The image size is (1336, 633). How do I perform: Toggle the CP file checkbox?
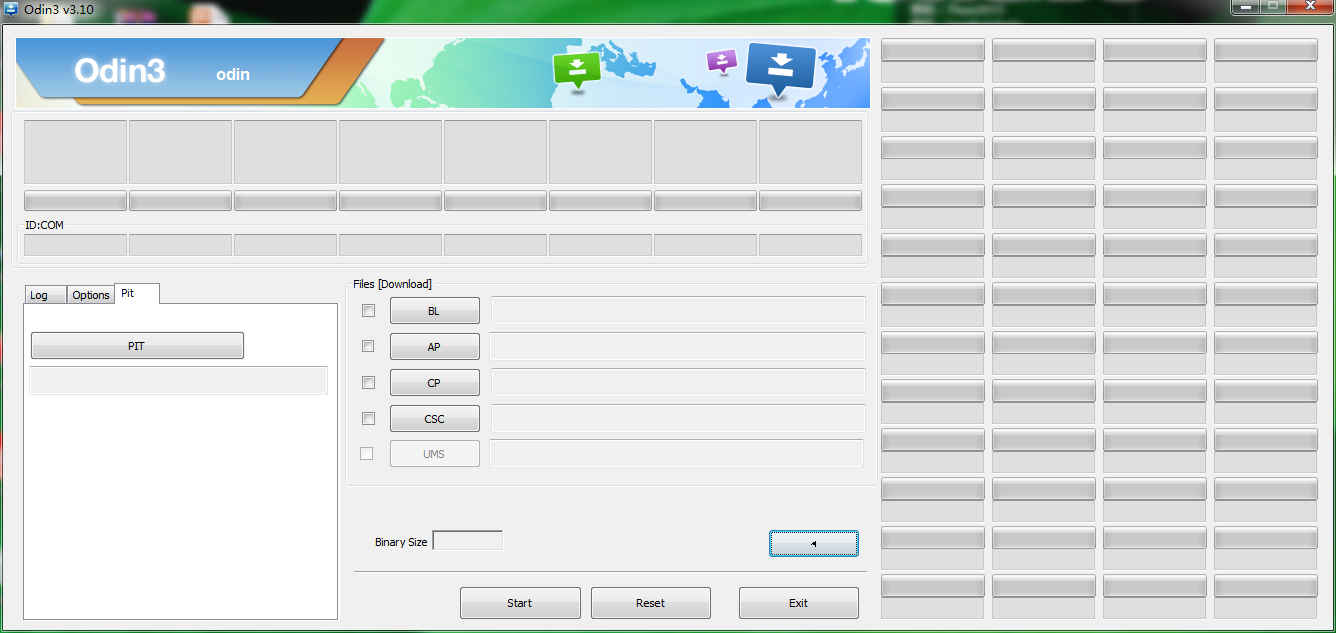tap(368, 382)
